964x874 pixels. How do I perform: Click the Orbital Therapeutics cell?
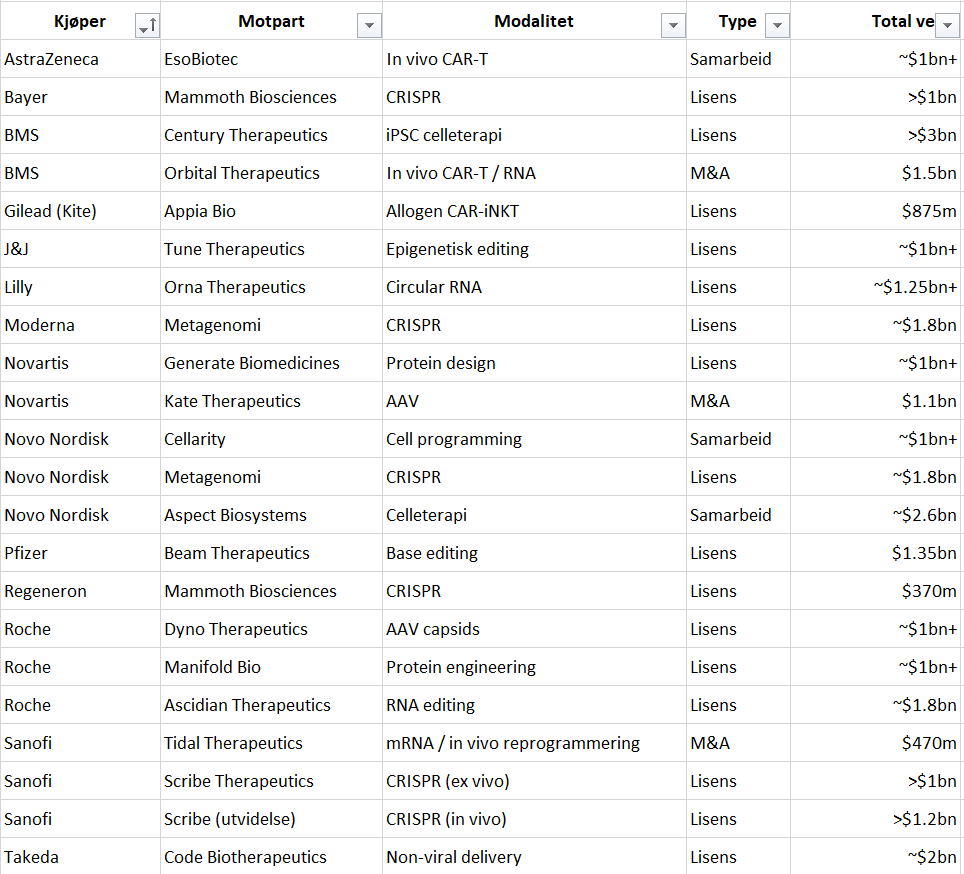tap(242, 173)
